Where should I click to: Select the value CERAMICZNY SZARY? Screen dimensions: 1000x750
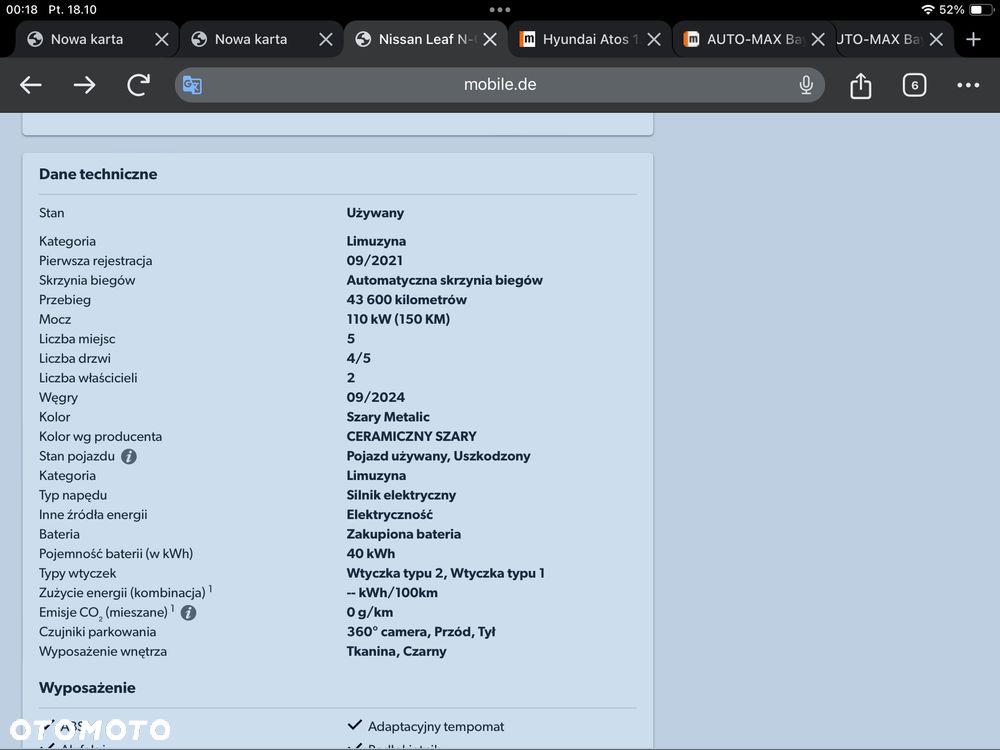[x=411, y=436]
